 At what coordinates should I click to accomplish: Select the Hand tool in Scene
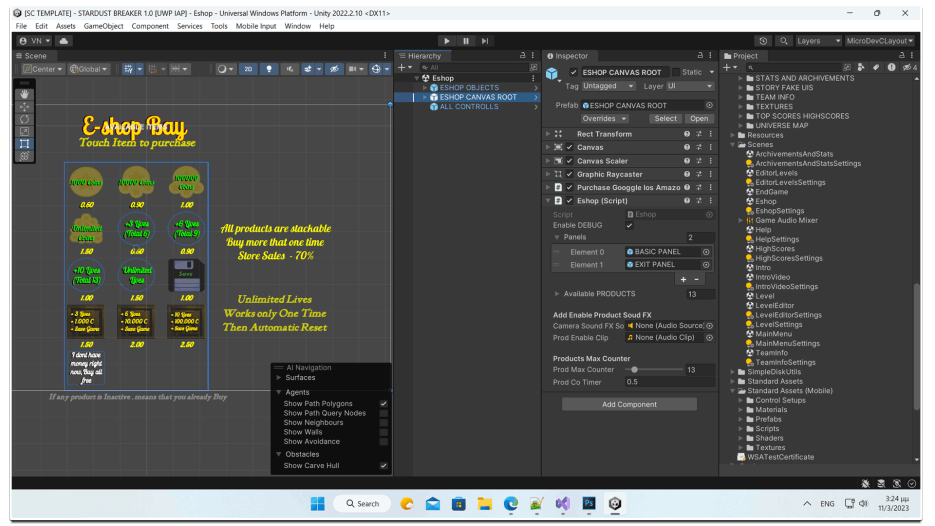click(24, 94)
